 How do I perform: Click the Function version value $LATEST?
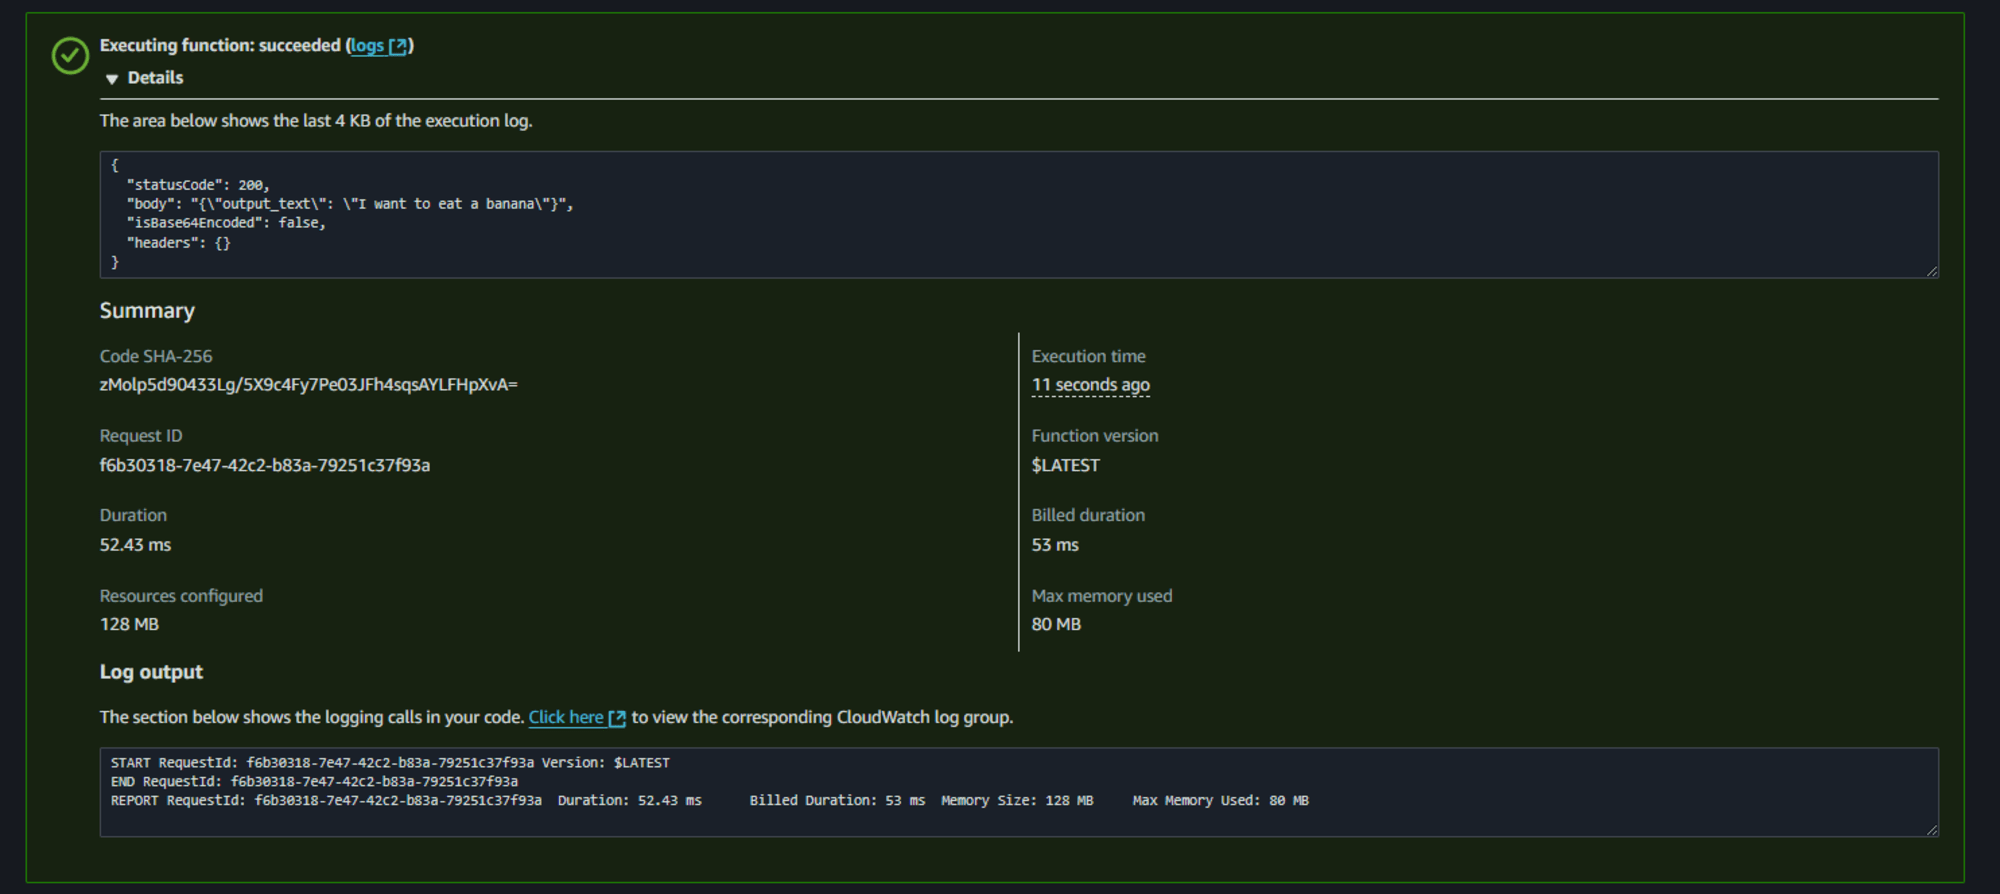(x=1065, y=465)
